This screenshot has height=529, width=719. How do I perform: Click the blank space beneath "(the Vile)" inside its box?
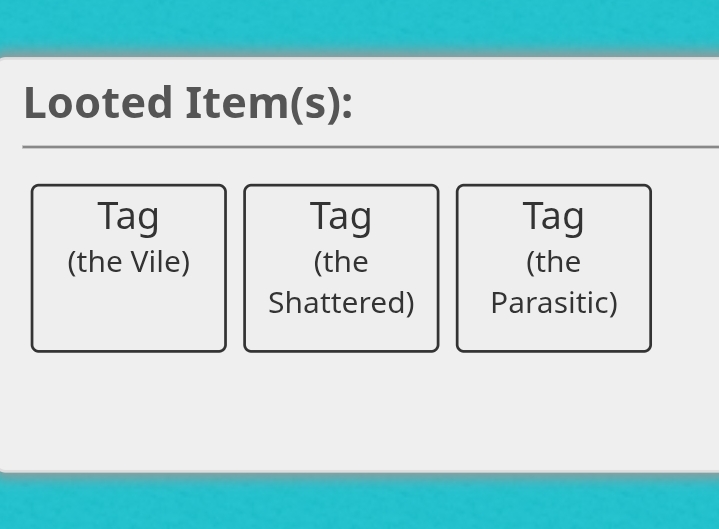point(129,314)
